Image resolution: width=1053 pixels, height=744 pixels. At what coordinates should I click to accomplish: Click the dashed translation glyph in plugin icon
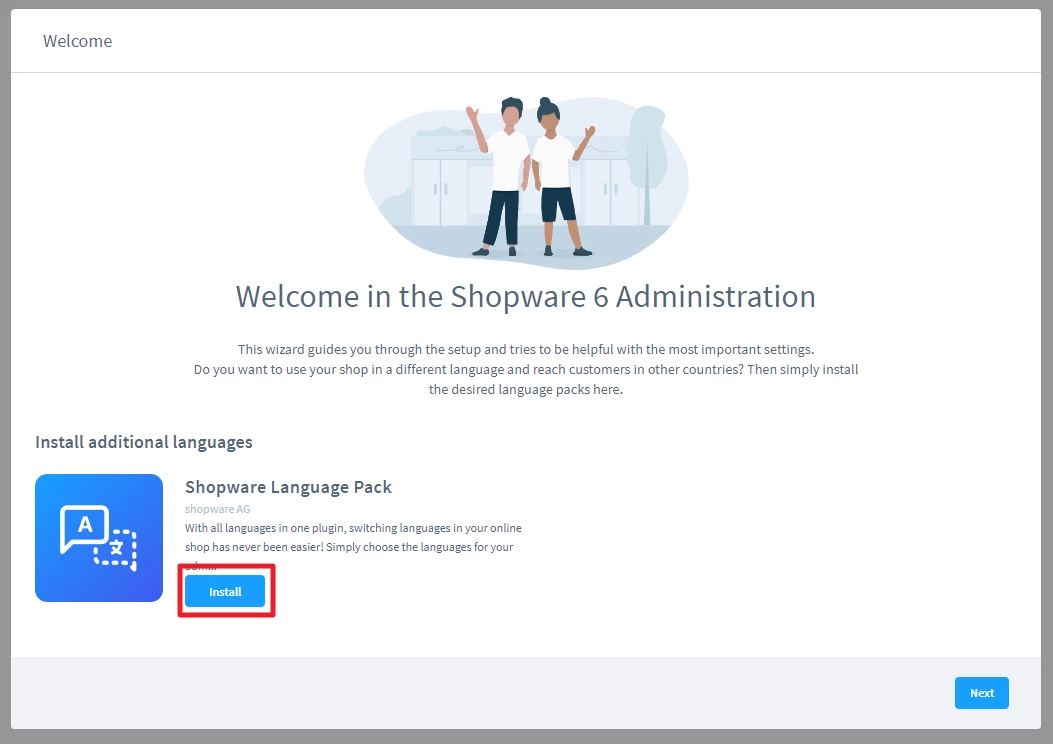tap(116, 550)
